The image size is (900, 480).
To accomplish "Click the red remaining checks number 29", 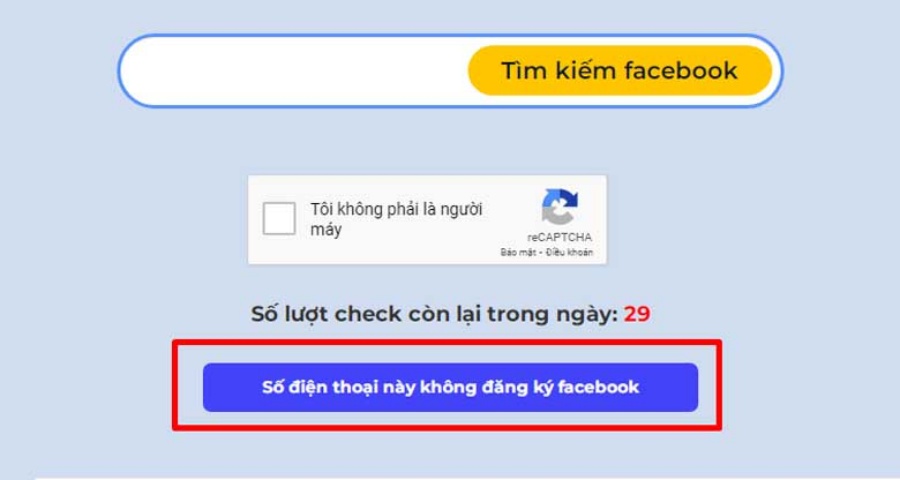I will pos(637,314).
